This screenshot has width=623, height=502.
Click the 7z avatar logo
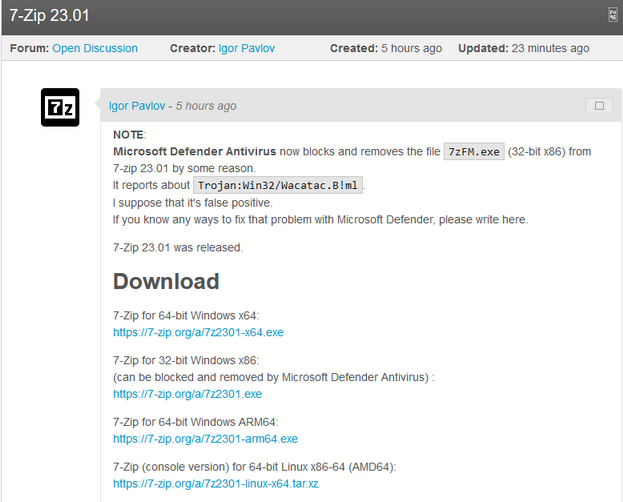(60, 107)
